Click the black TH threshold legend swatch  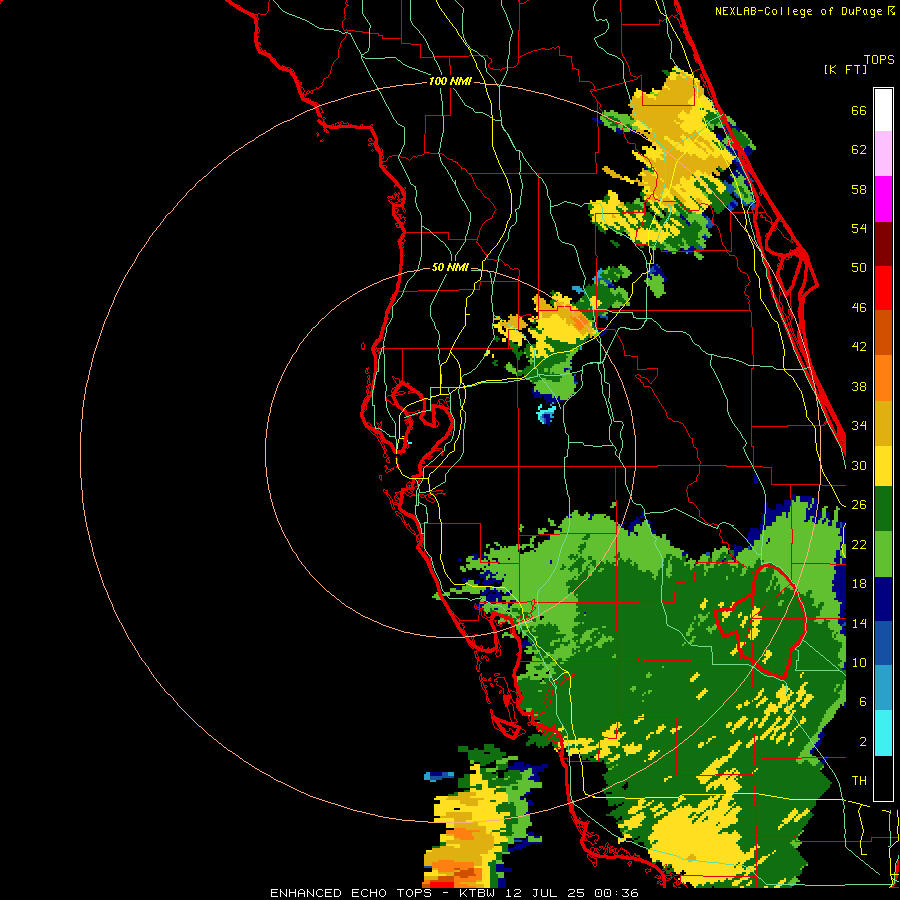(883, 778)
